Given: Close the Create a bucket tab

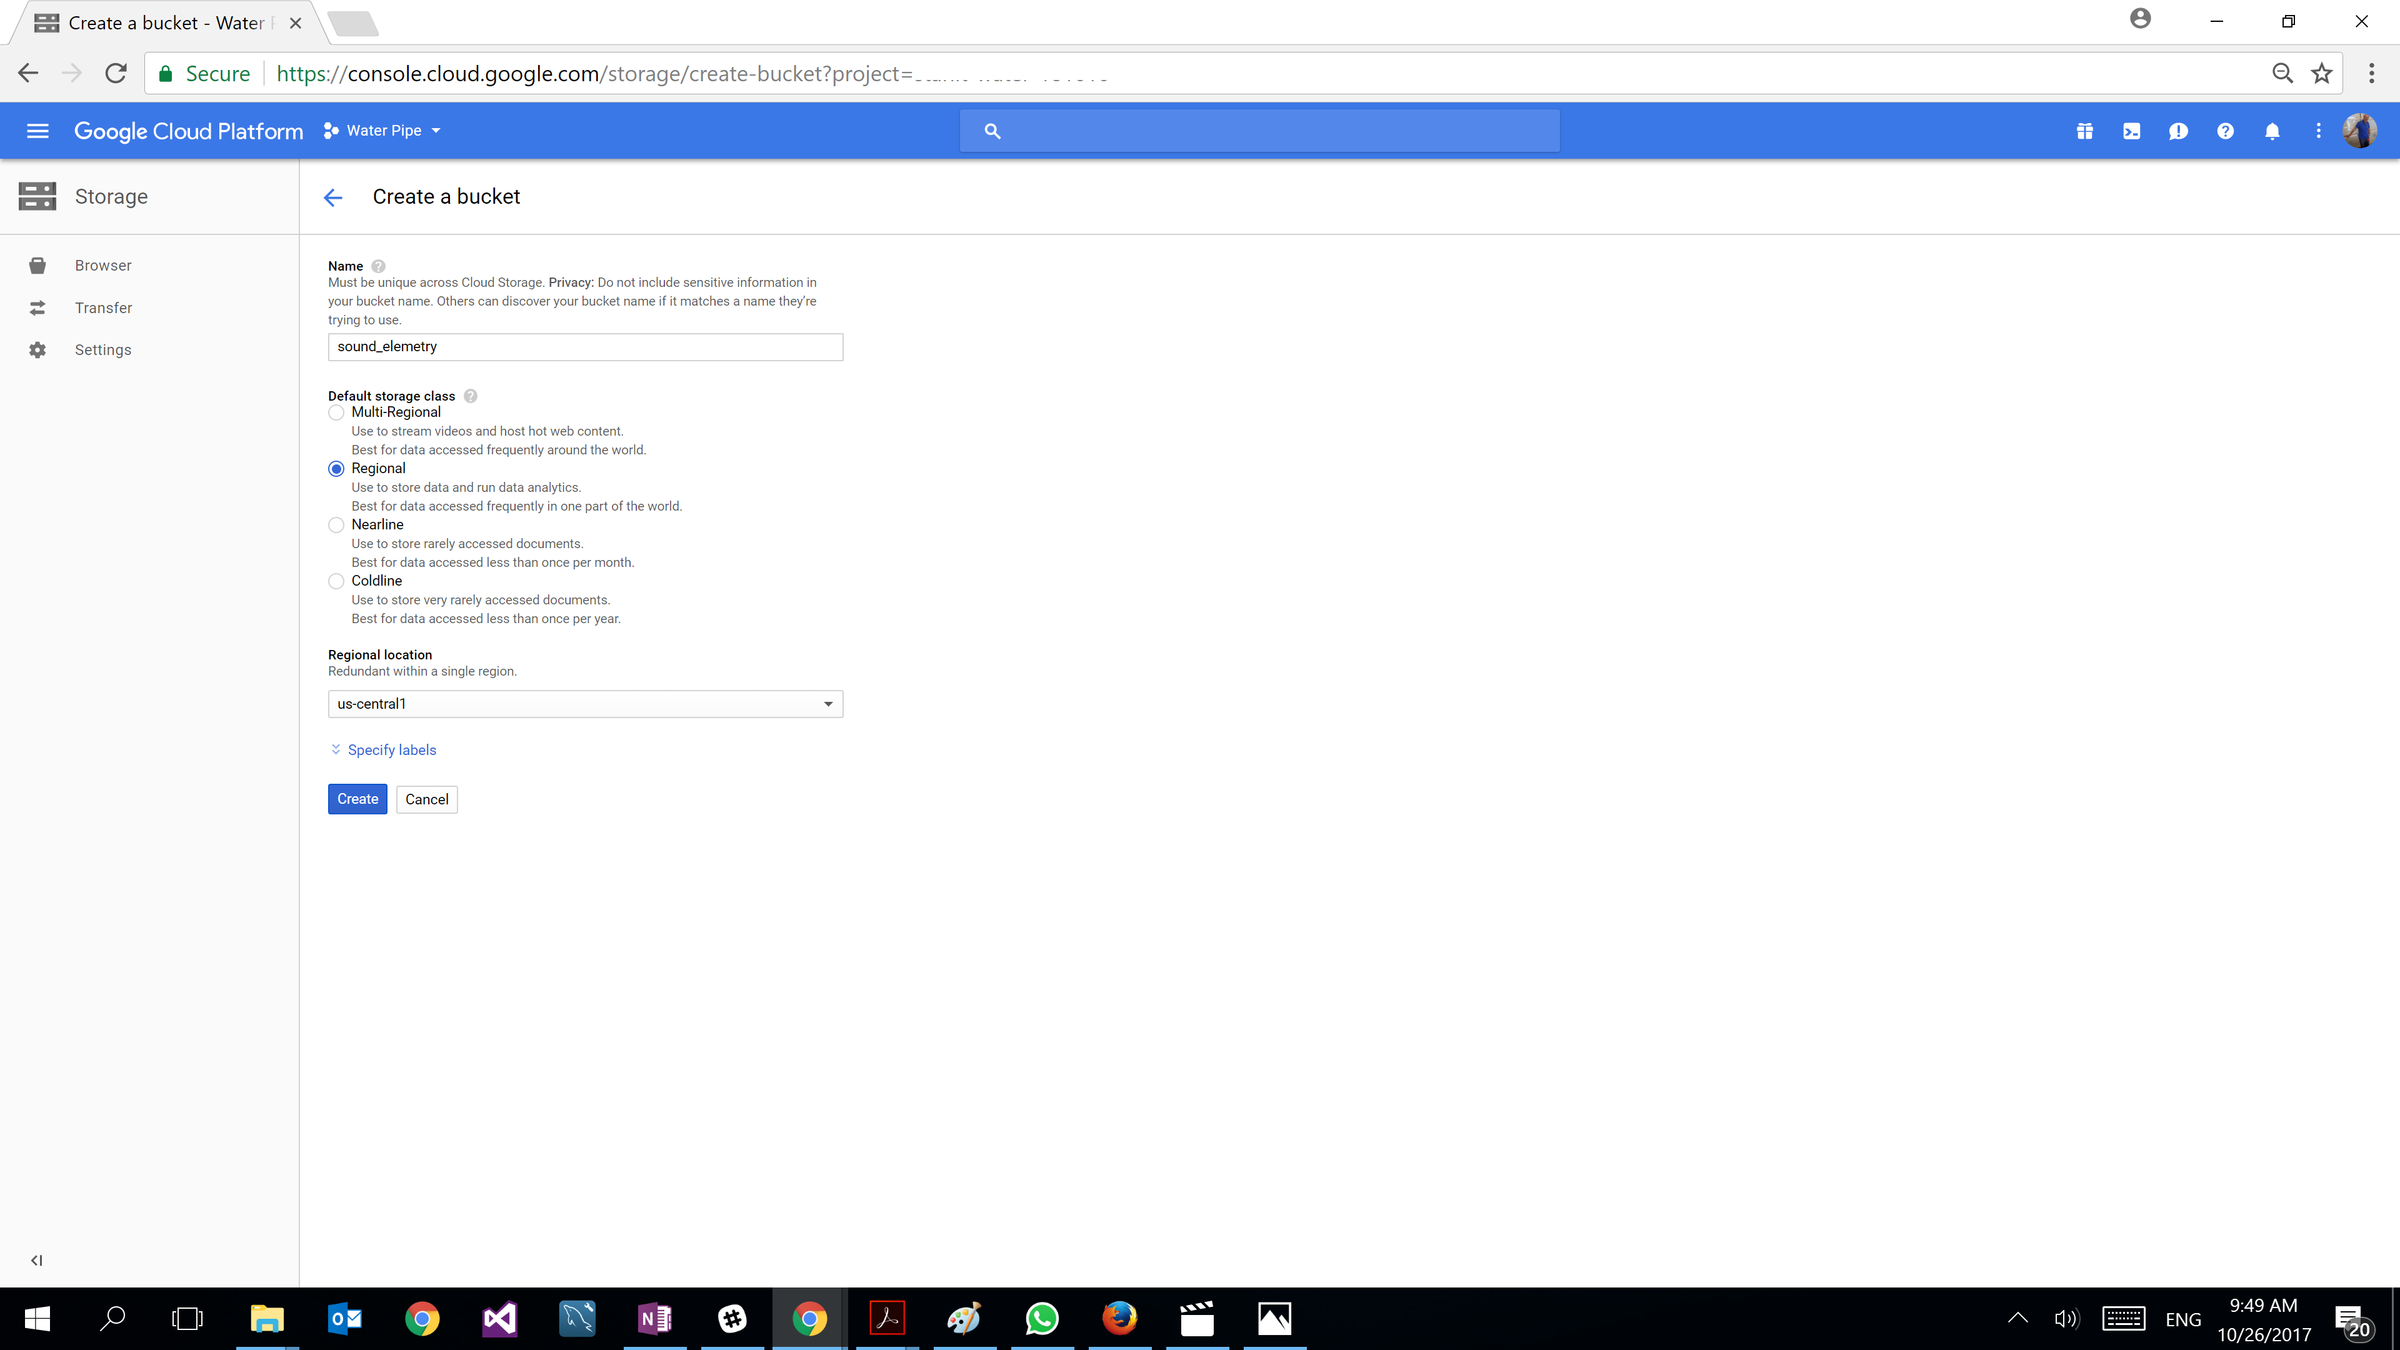Looking at the screenshot, I should point(295,23).
